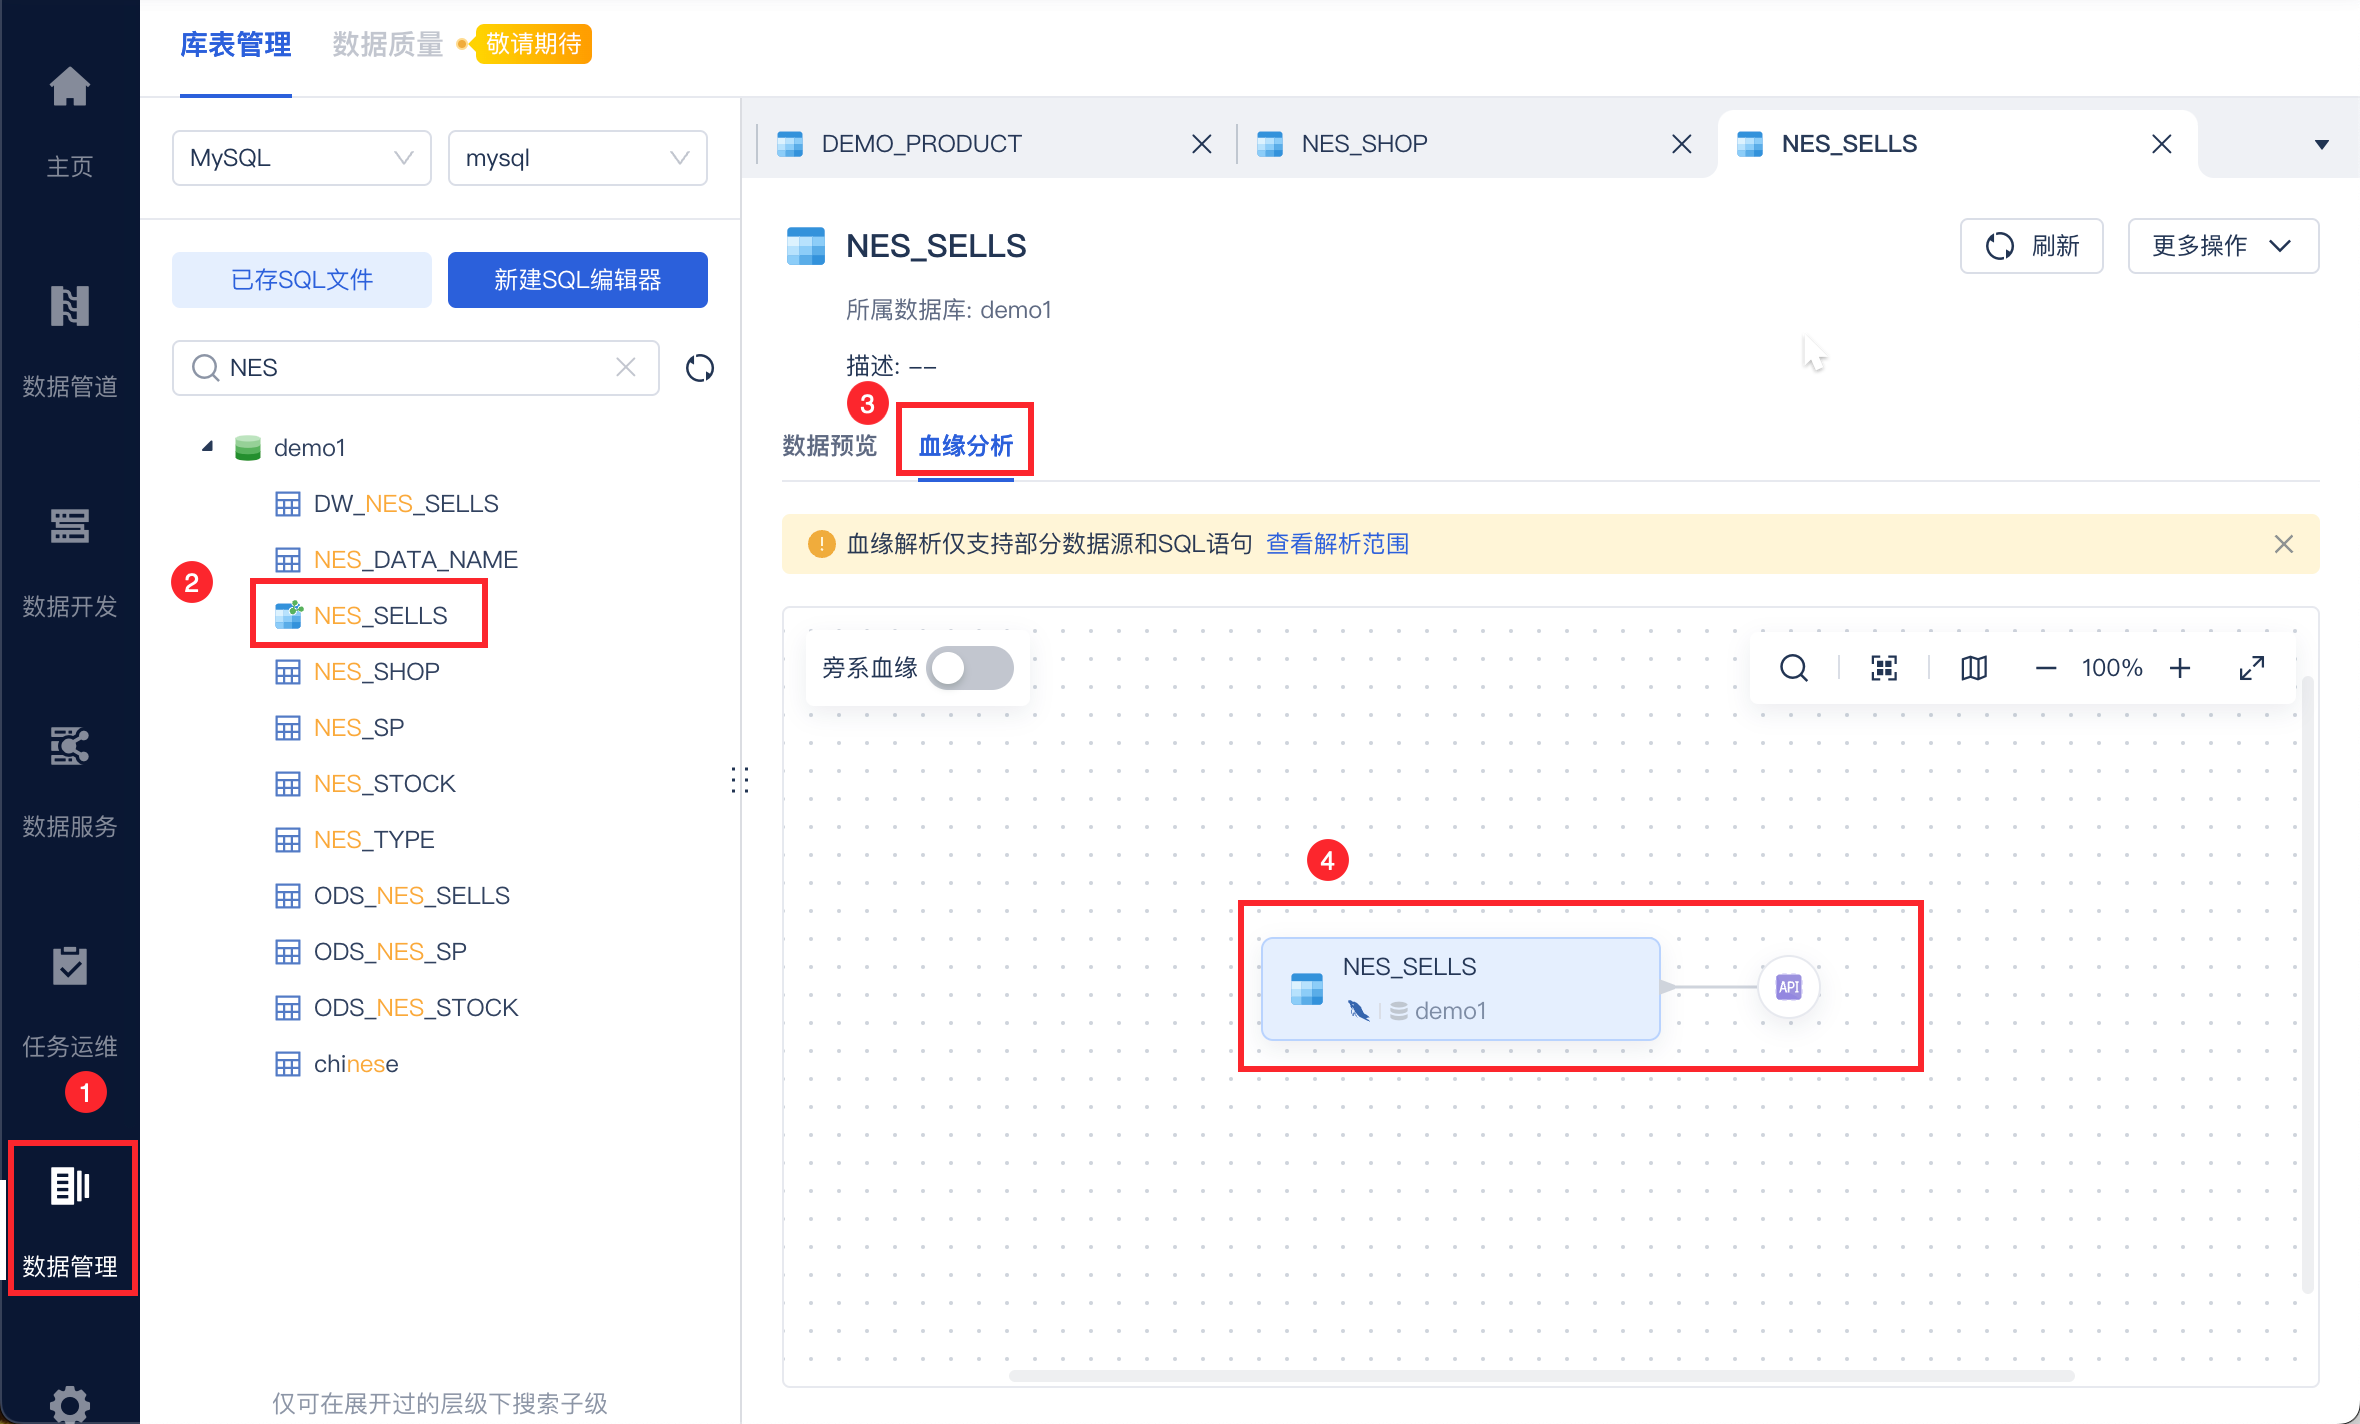
Task: Open 数据开发 in the sidebar
Action: click(69, 526)
